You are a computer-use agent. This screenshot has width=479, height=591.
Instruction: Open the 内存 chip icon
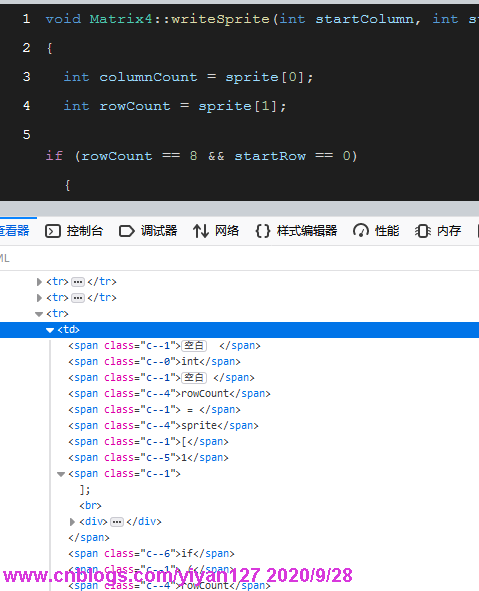[423, 231]
